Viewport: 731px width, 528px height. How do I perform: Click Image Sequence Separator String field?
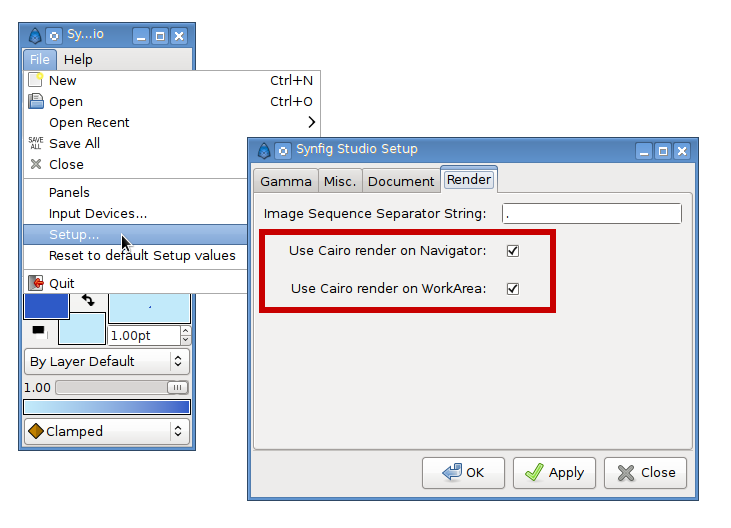point(592,213)
